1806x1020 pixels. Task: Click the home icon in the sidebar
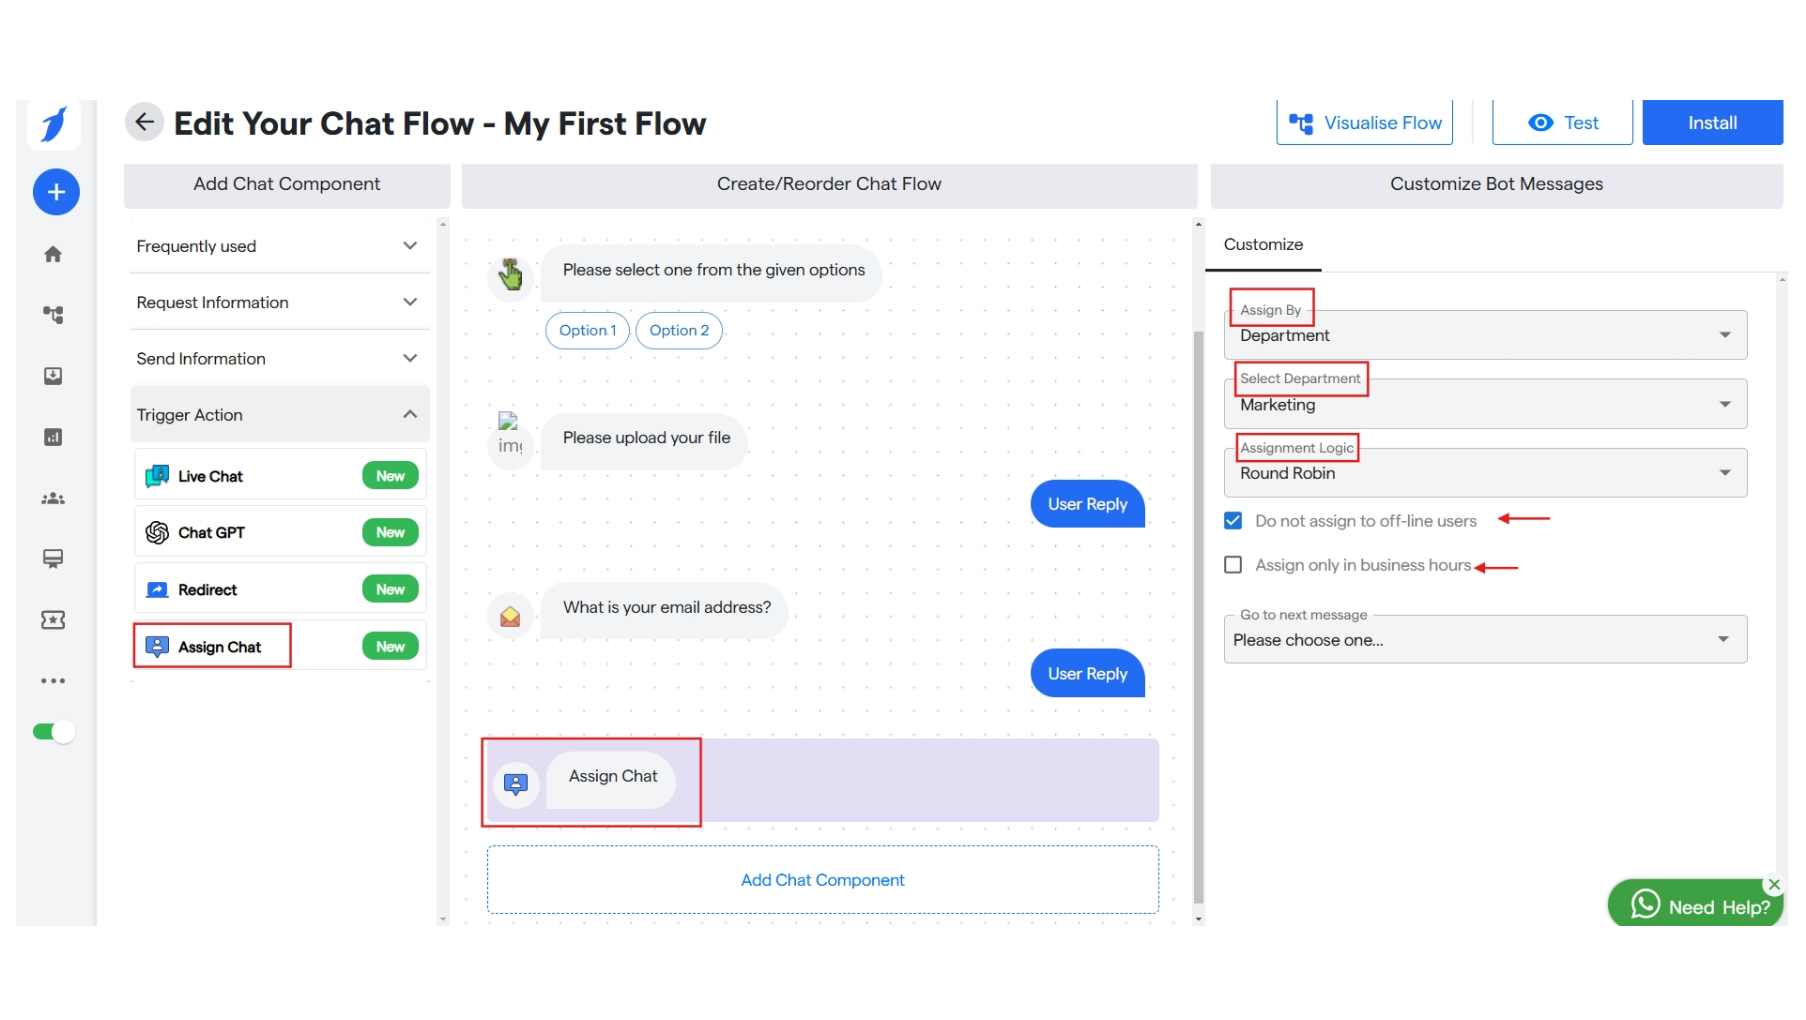53,253
